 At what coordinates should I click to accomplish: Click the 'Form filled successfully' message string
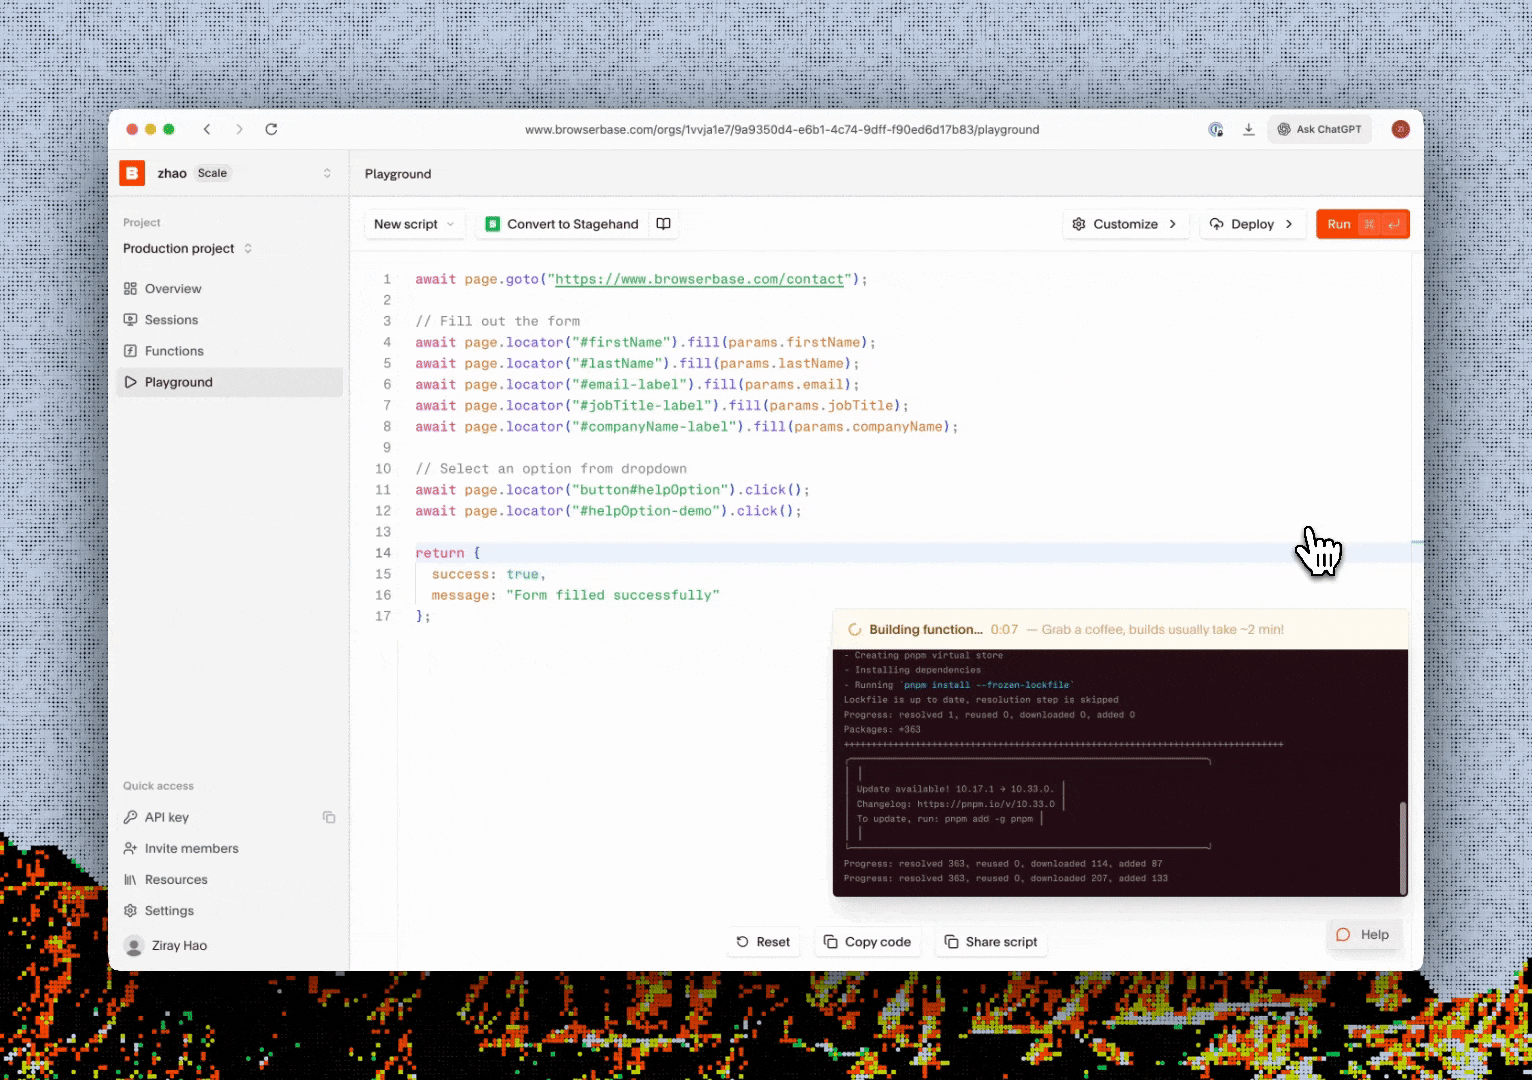point(613,595)
